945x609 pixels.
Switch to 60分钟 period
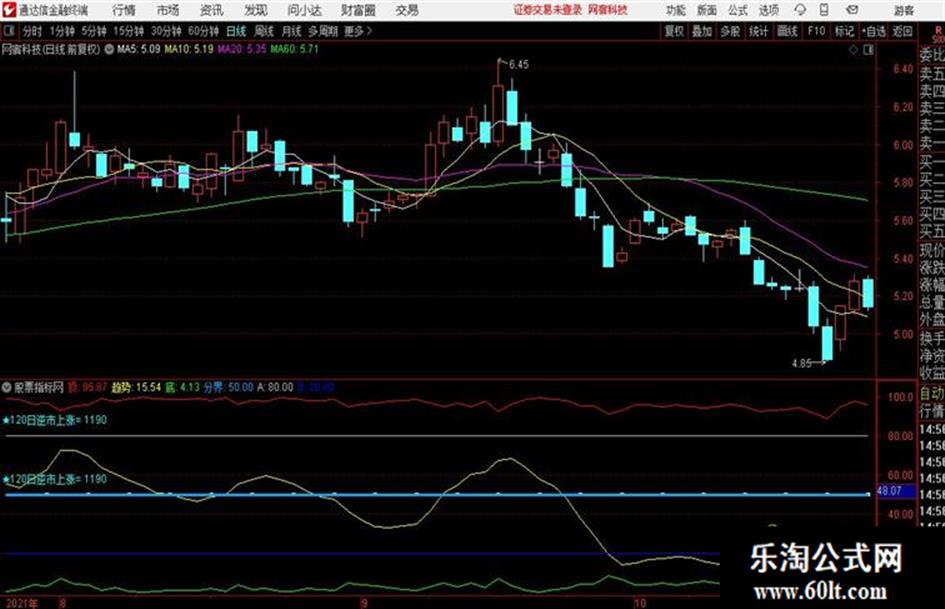pyautogui.click(x=203, y=31)
